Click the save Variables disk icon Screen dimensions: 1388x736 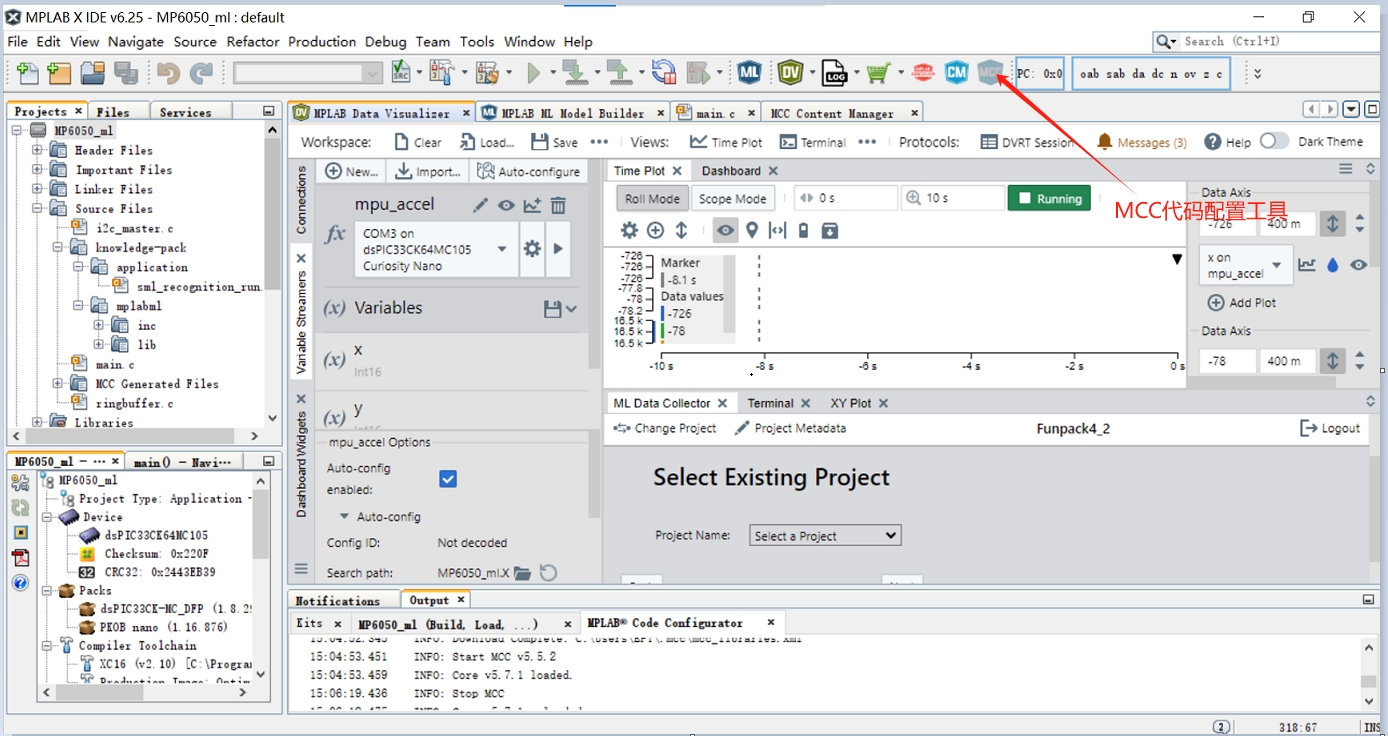pyautogui.click(x=552, y=309)
